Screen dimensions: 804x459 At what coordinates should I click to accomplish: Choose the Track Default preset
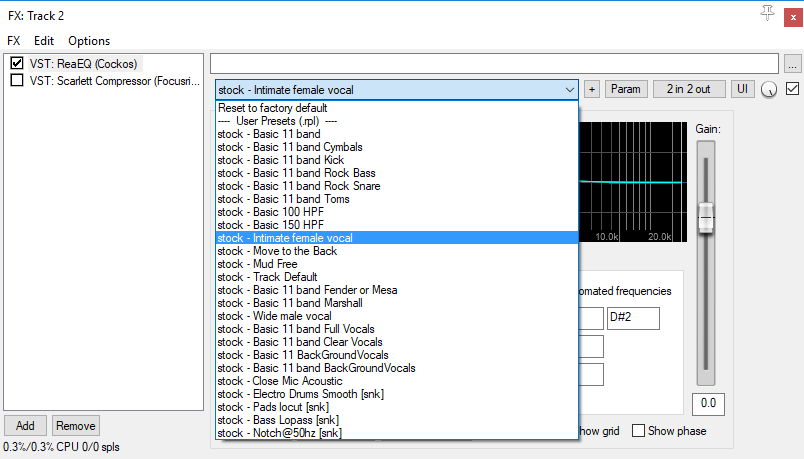coord(397,277)
